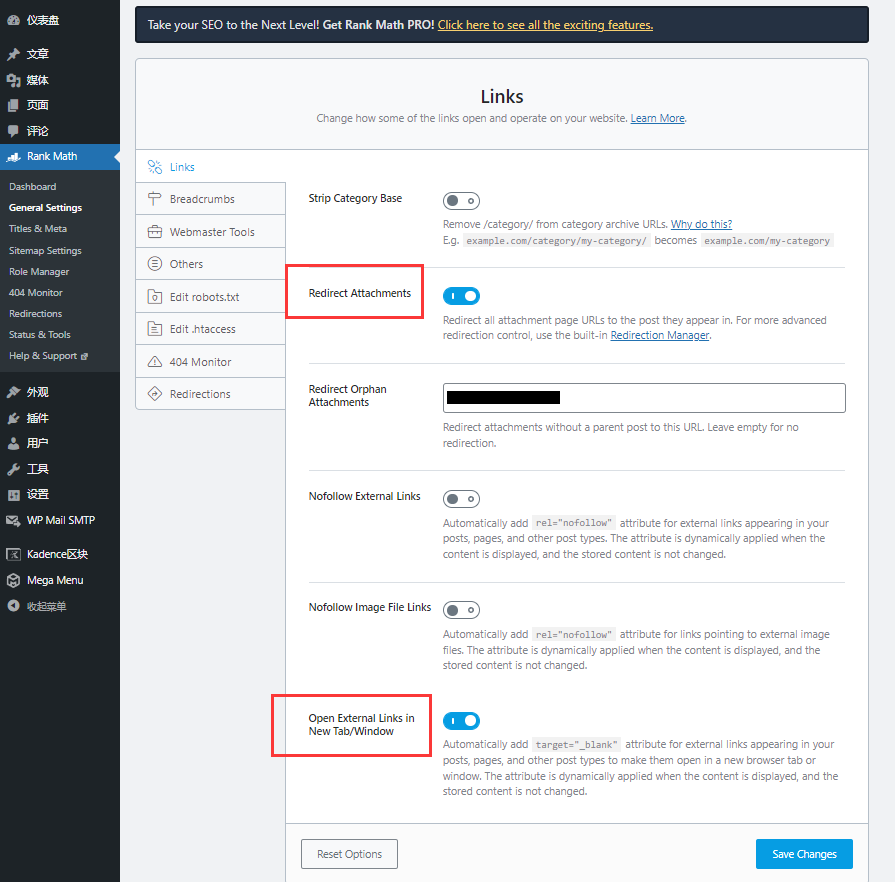Enable the Strip Category Base toggle
The width and height of the screenshot is (895, 882).
(x=461, y=201)
